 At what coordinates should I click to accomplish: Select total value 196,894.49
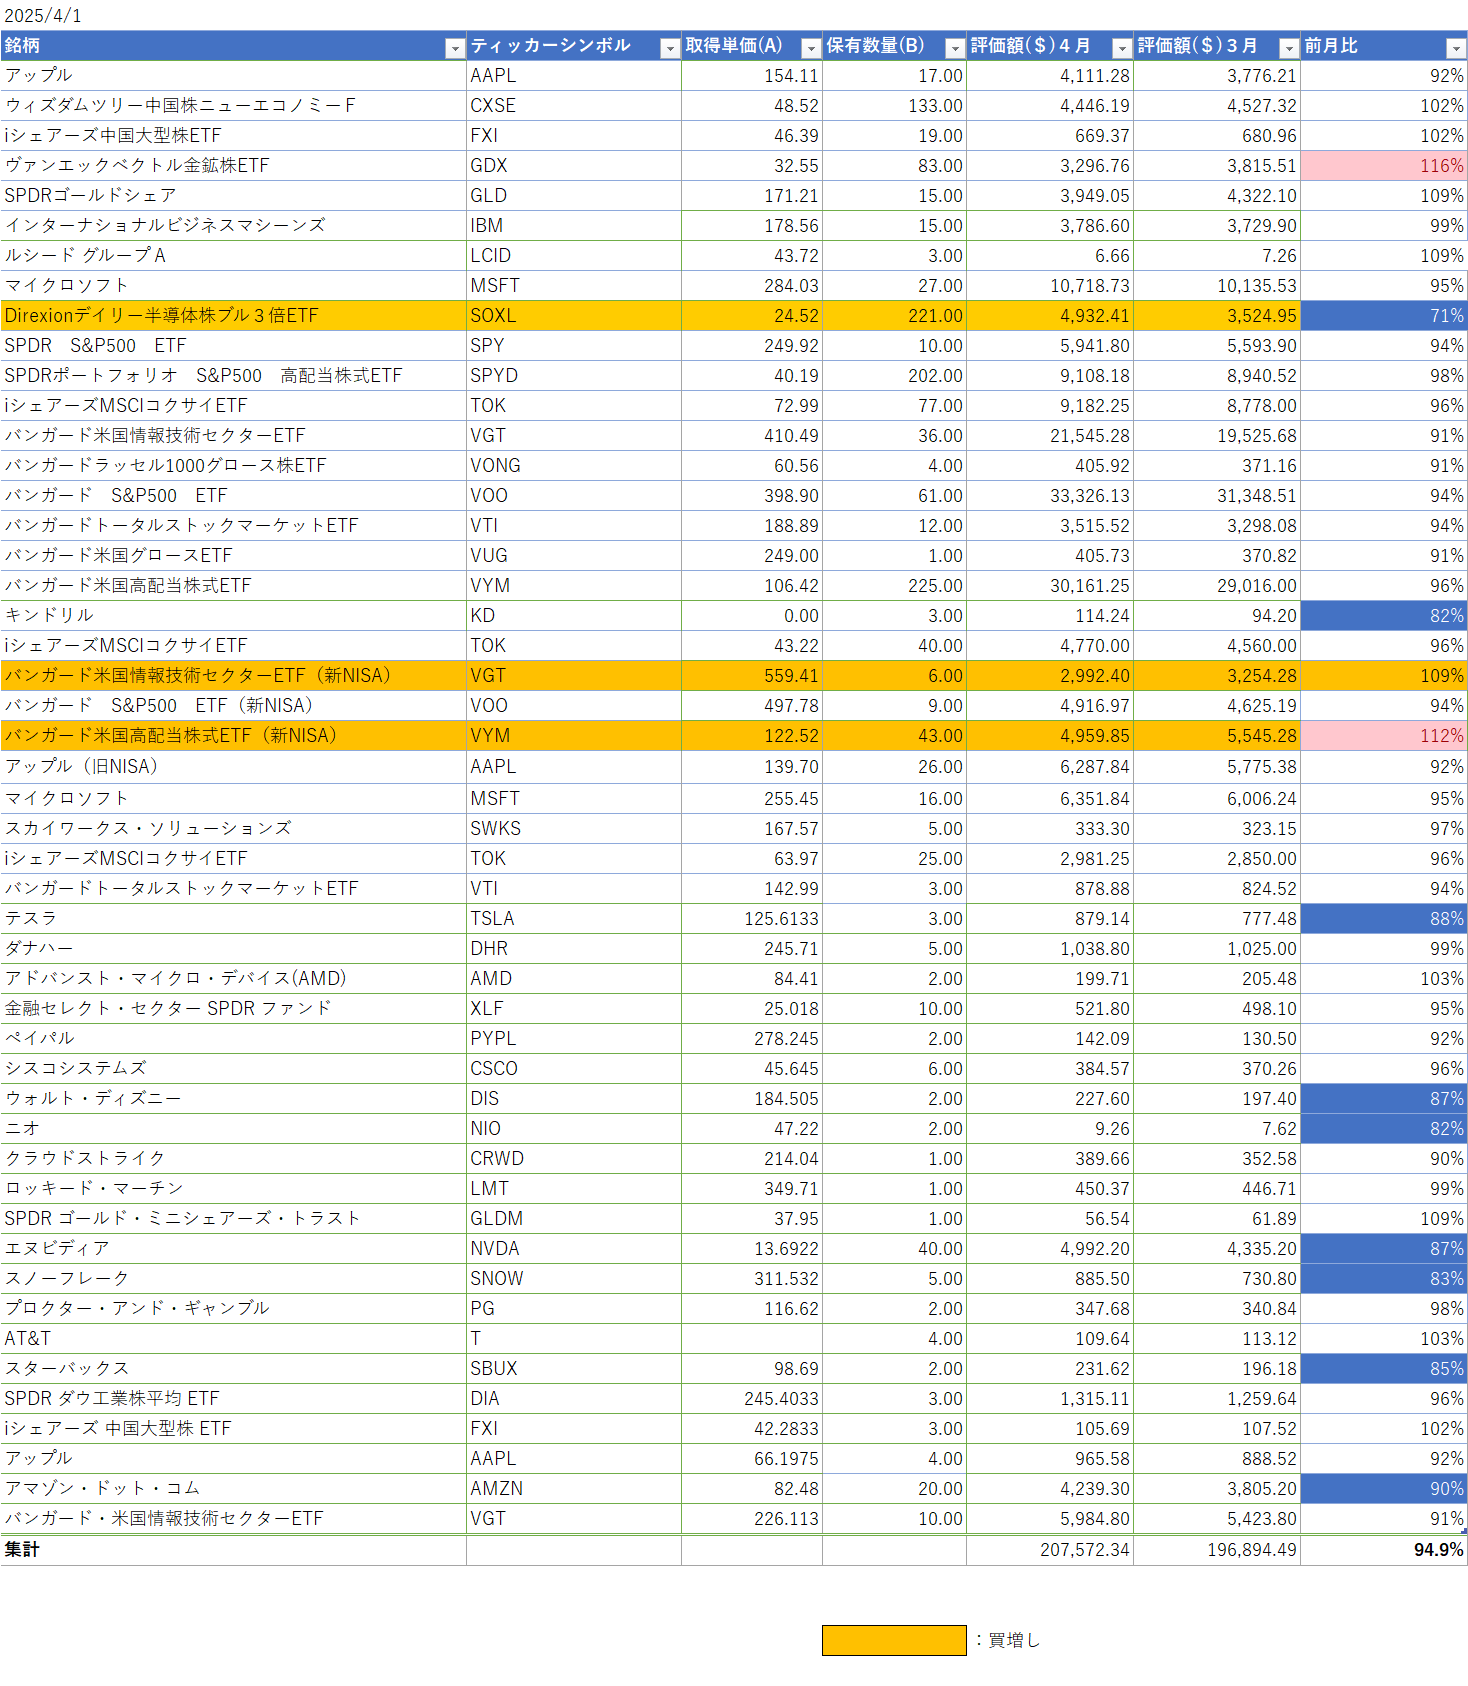click(1217, 1550)
